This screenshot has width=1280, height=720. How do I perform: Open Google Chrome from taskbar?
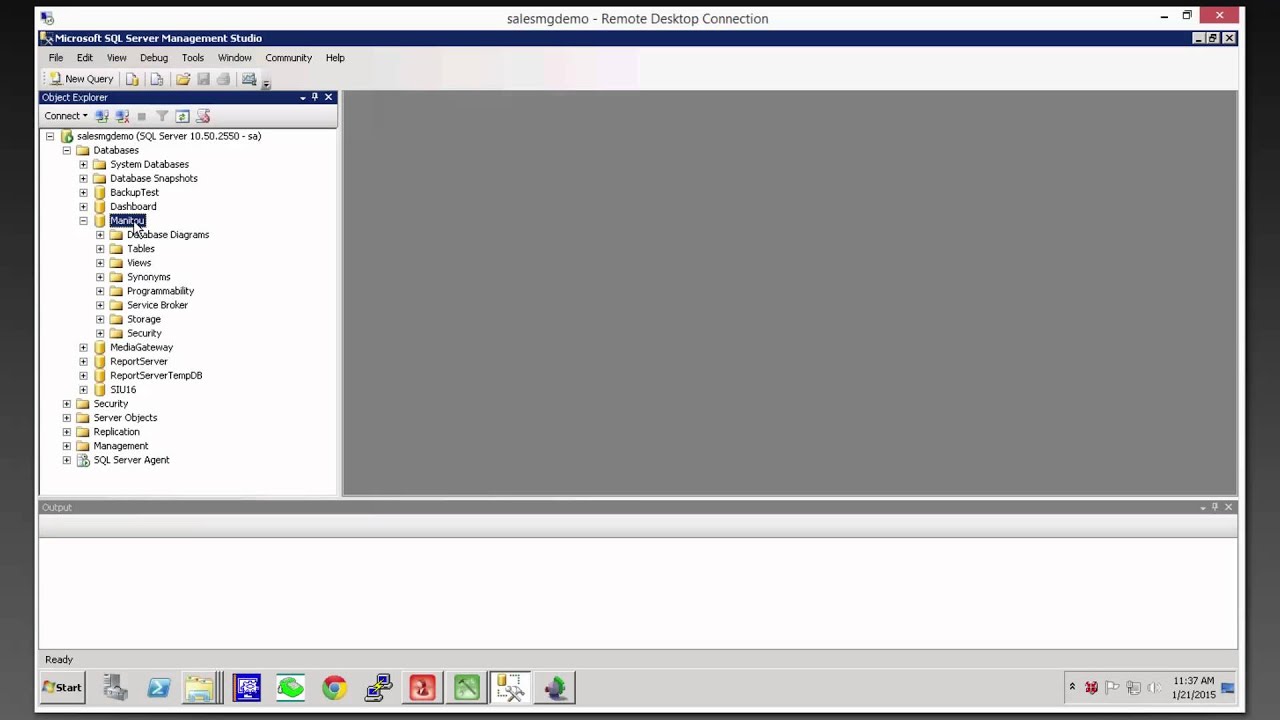click(334, 687)
